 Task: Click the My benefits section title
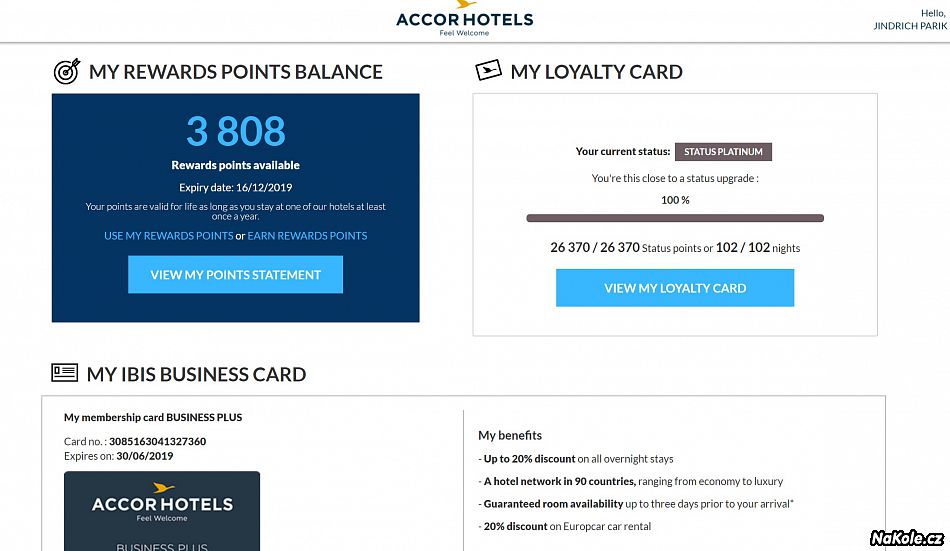[x=510, y=435]
